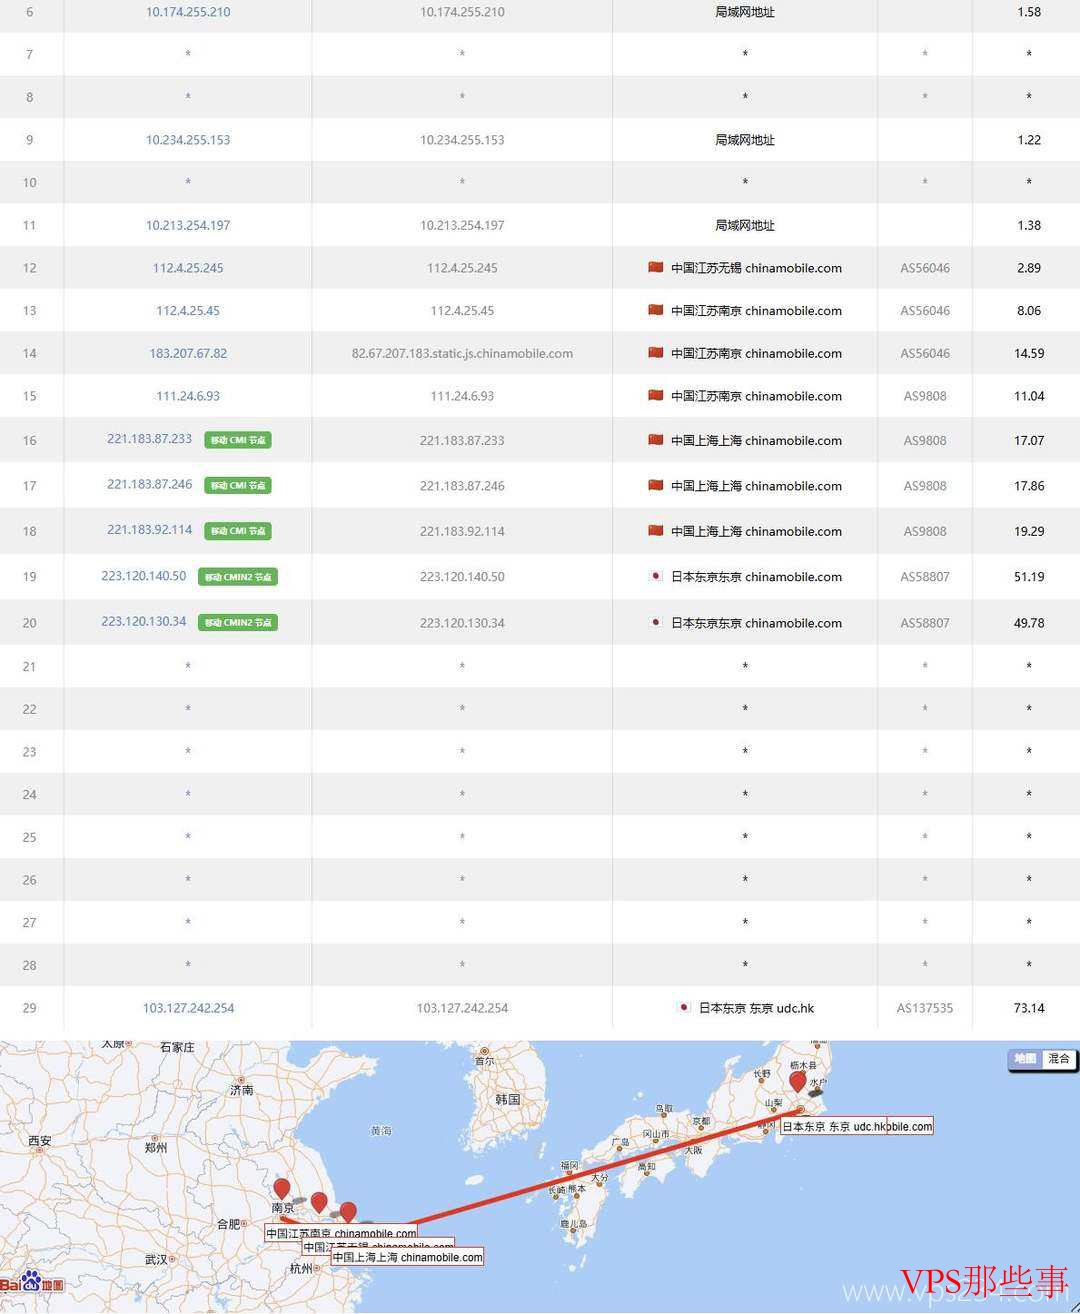Open IP link 223.120.140.50
Image resolution: width=1080 pixels, height=1314 pixels.
144,576
